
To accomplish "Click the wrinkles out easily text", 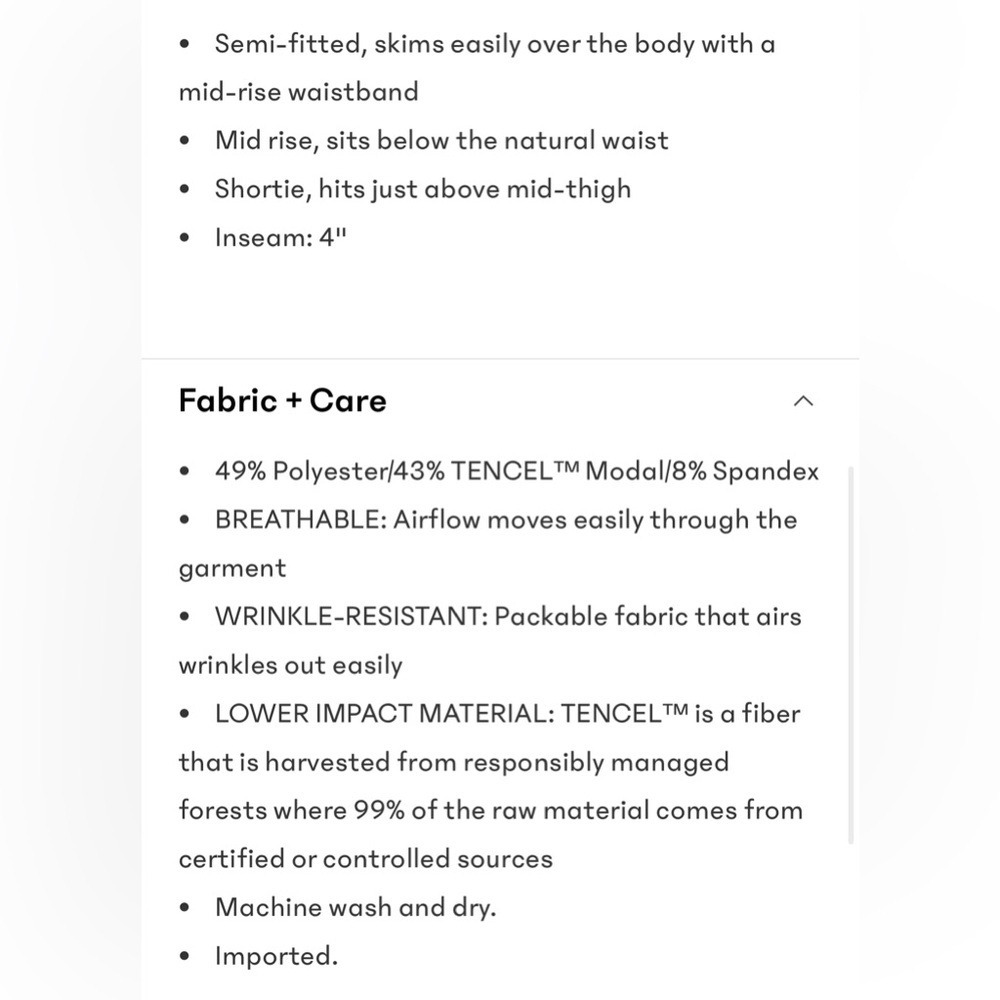I will (291, 665).
